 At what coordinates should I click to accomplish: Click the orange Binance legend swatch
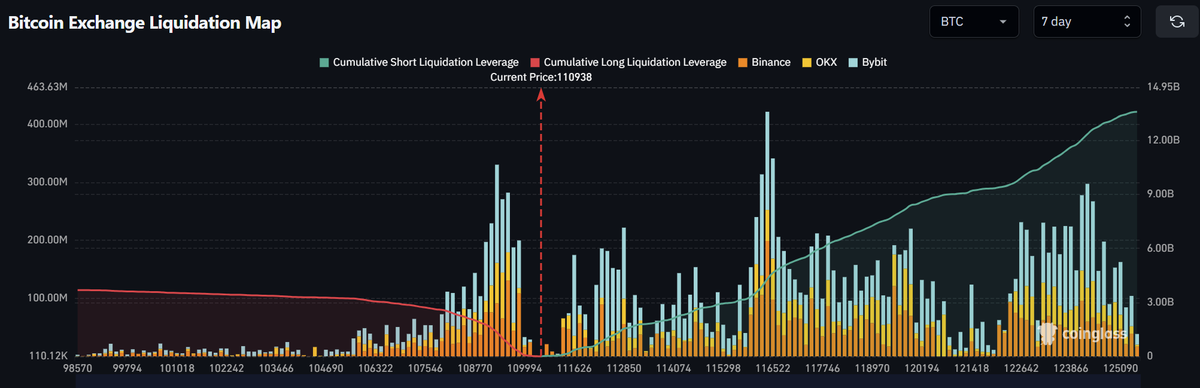click(x=744, y=62)
